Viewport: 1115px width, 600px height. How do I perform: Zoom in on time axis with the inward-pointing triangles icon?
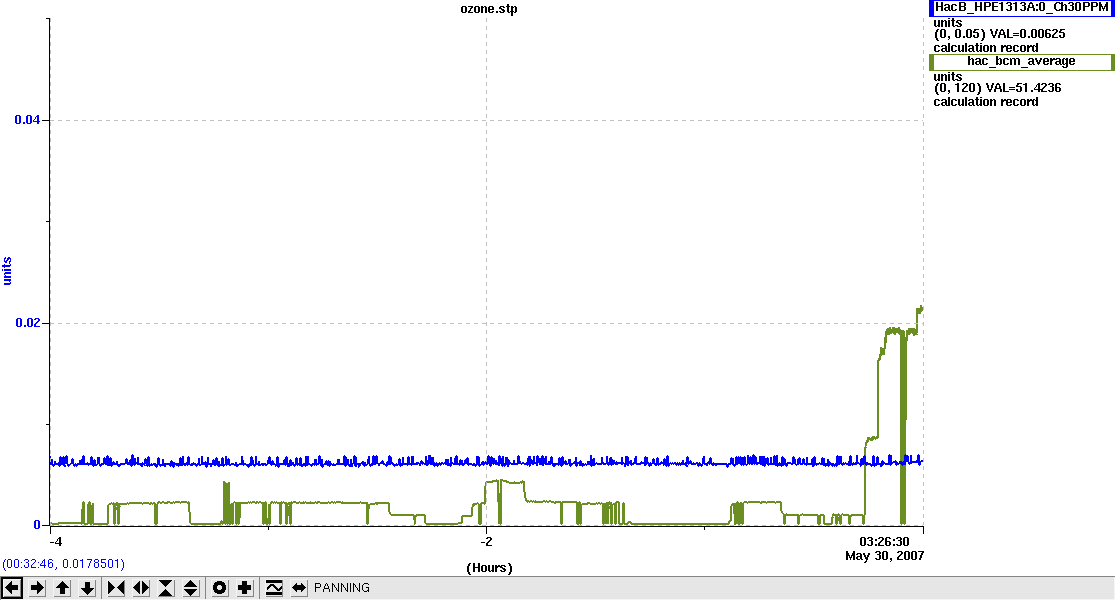point(116,588)
